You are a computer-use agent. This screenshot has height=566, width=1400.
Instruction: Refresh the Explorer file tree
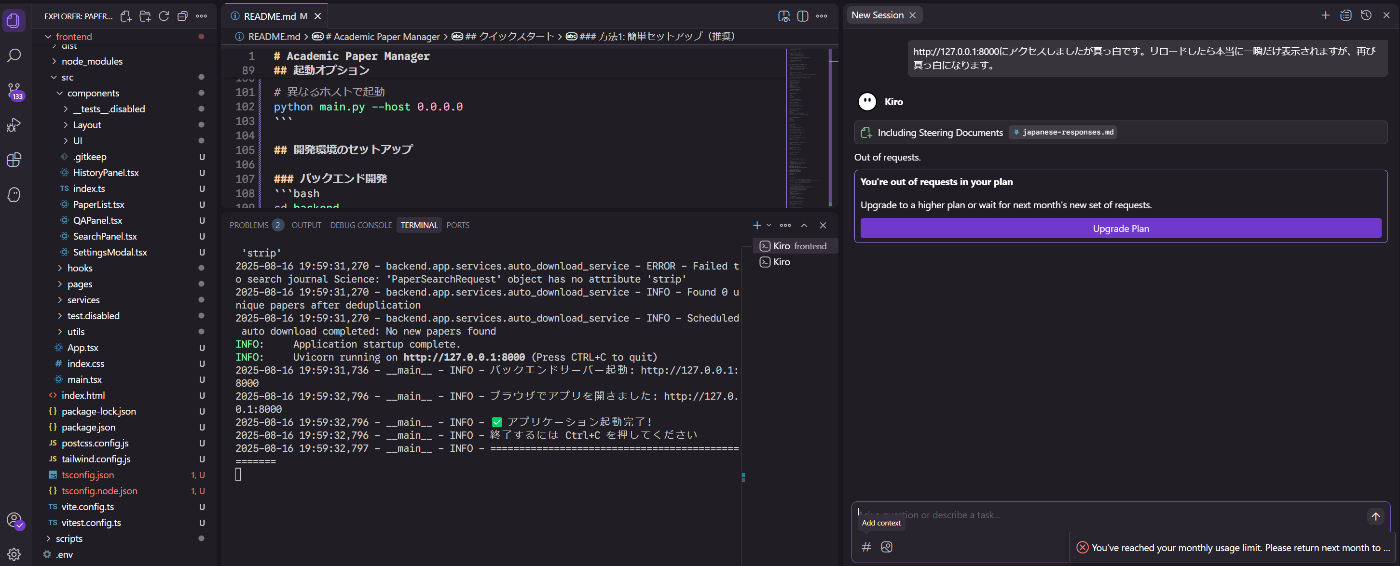pos(163,16)
